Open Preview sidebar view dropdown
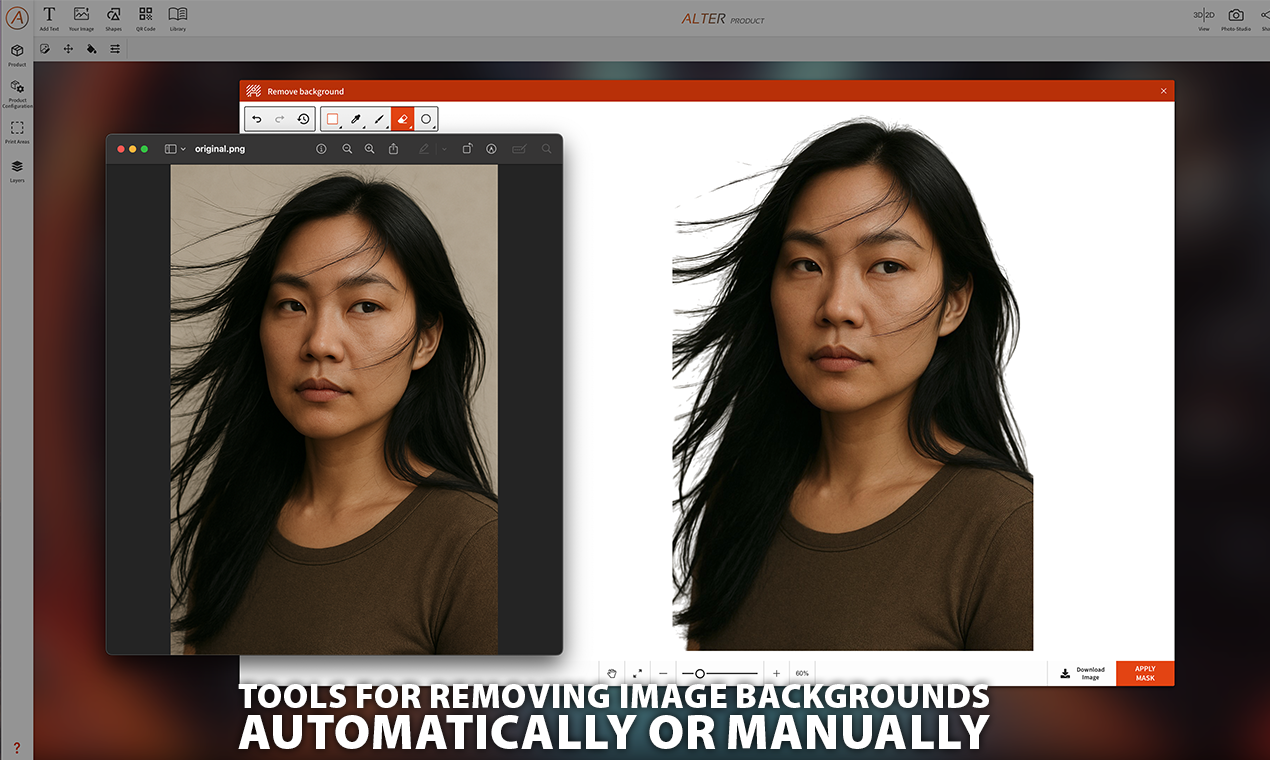The height and width of the screenshot is (760, 1270). [x=175, y=149]
